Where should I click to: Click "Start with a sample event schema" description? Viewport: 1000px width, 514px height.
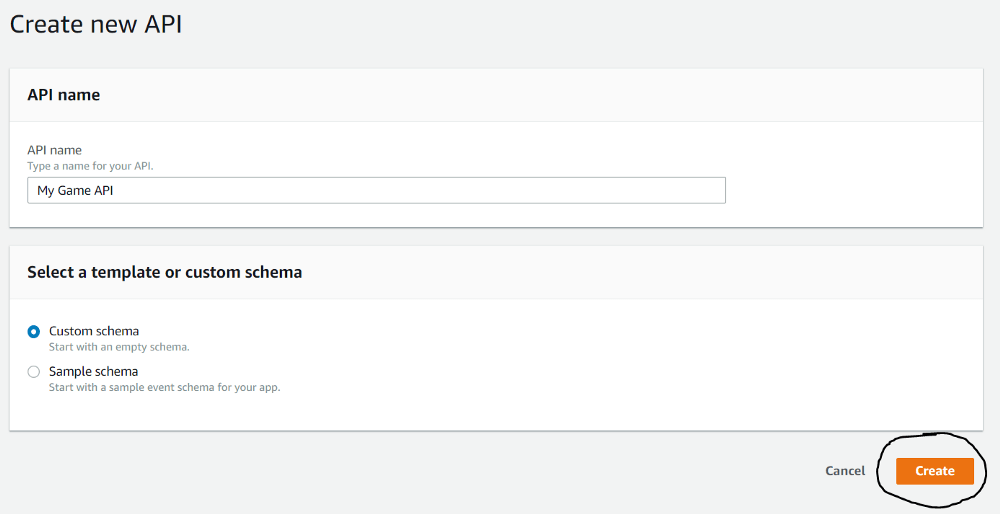[x=164, y=387]
